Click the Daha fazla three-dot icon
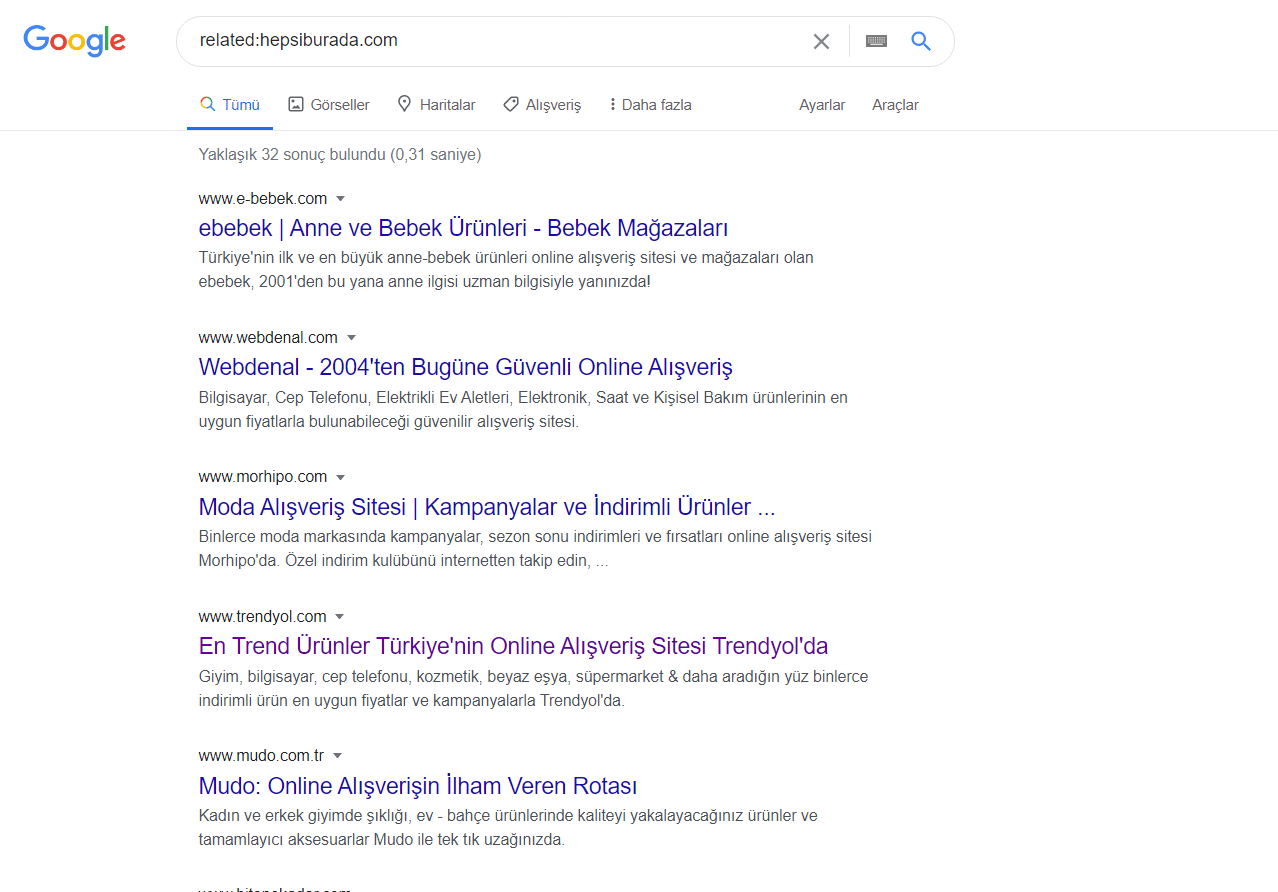This screenshot has height=892, width=1278. tap(612, 103)
